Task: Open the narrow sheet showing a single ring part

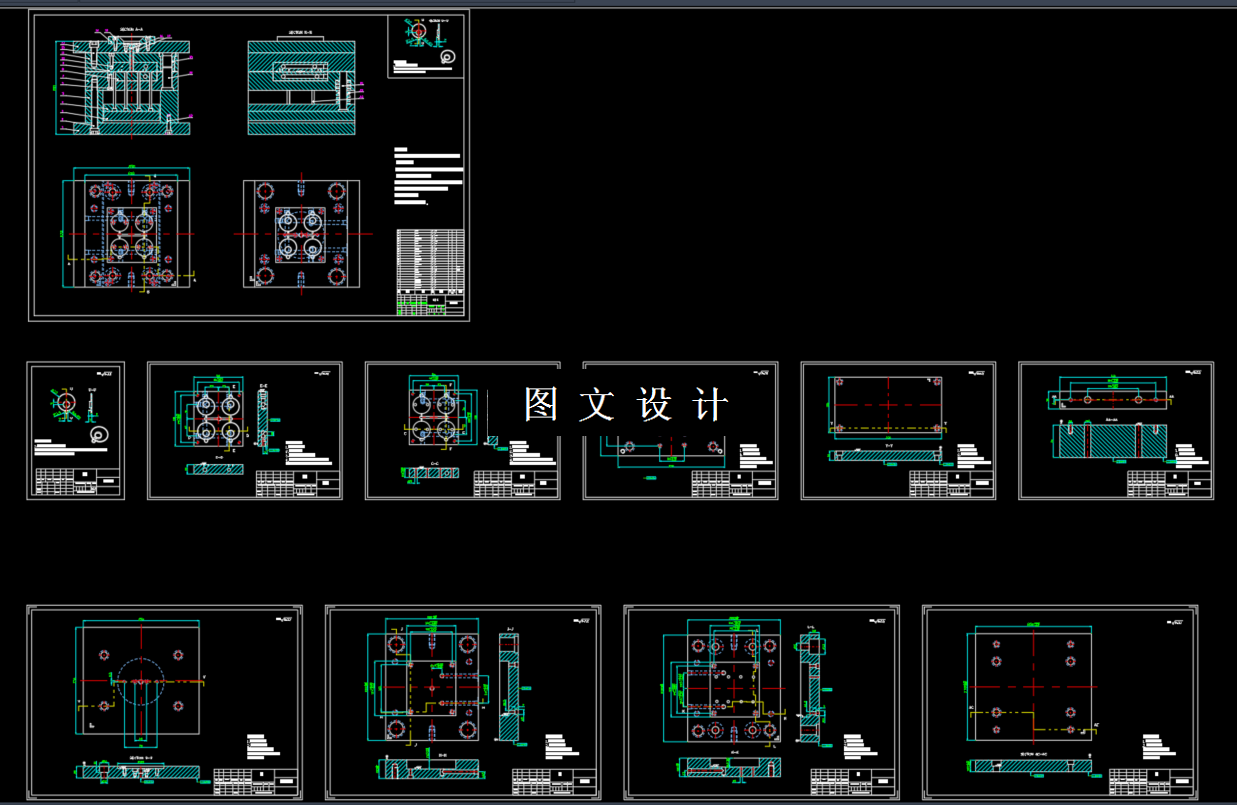Action: [76, 430]
